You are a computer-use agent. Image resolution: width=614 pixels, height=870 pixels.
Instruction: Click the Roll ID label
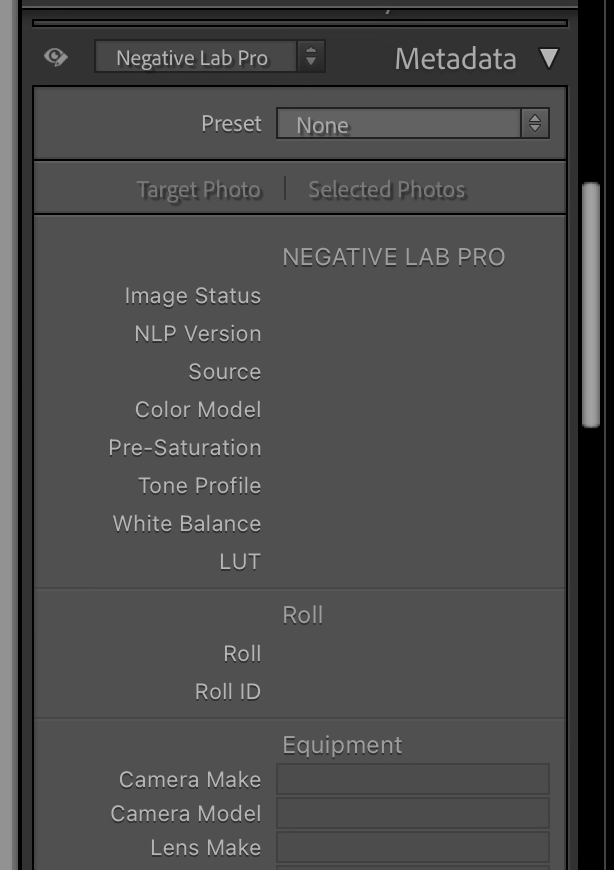coord(228,692)
